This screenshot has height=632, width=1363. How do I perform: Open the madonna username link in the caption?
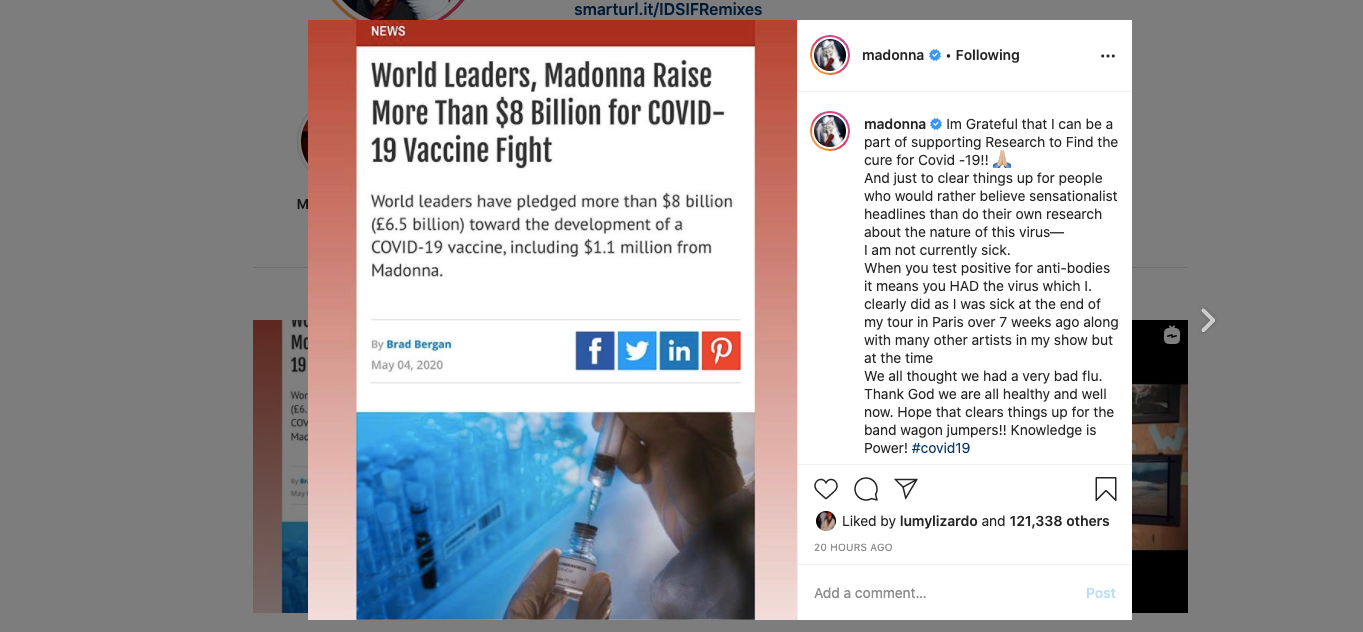pyautogui.click(x=893, y=124)
